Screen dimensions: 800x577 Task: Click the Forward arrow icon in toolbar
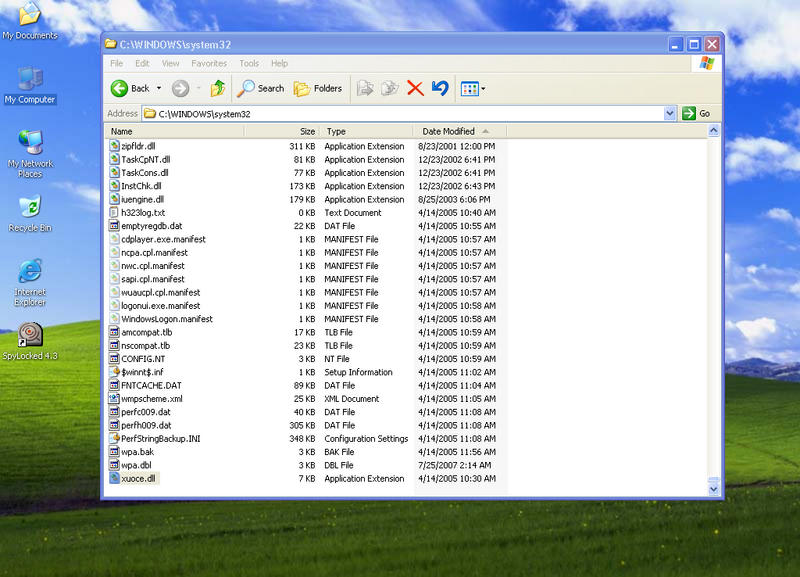180,88
